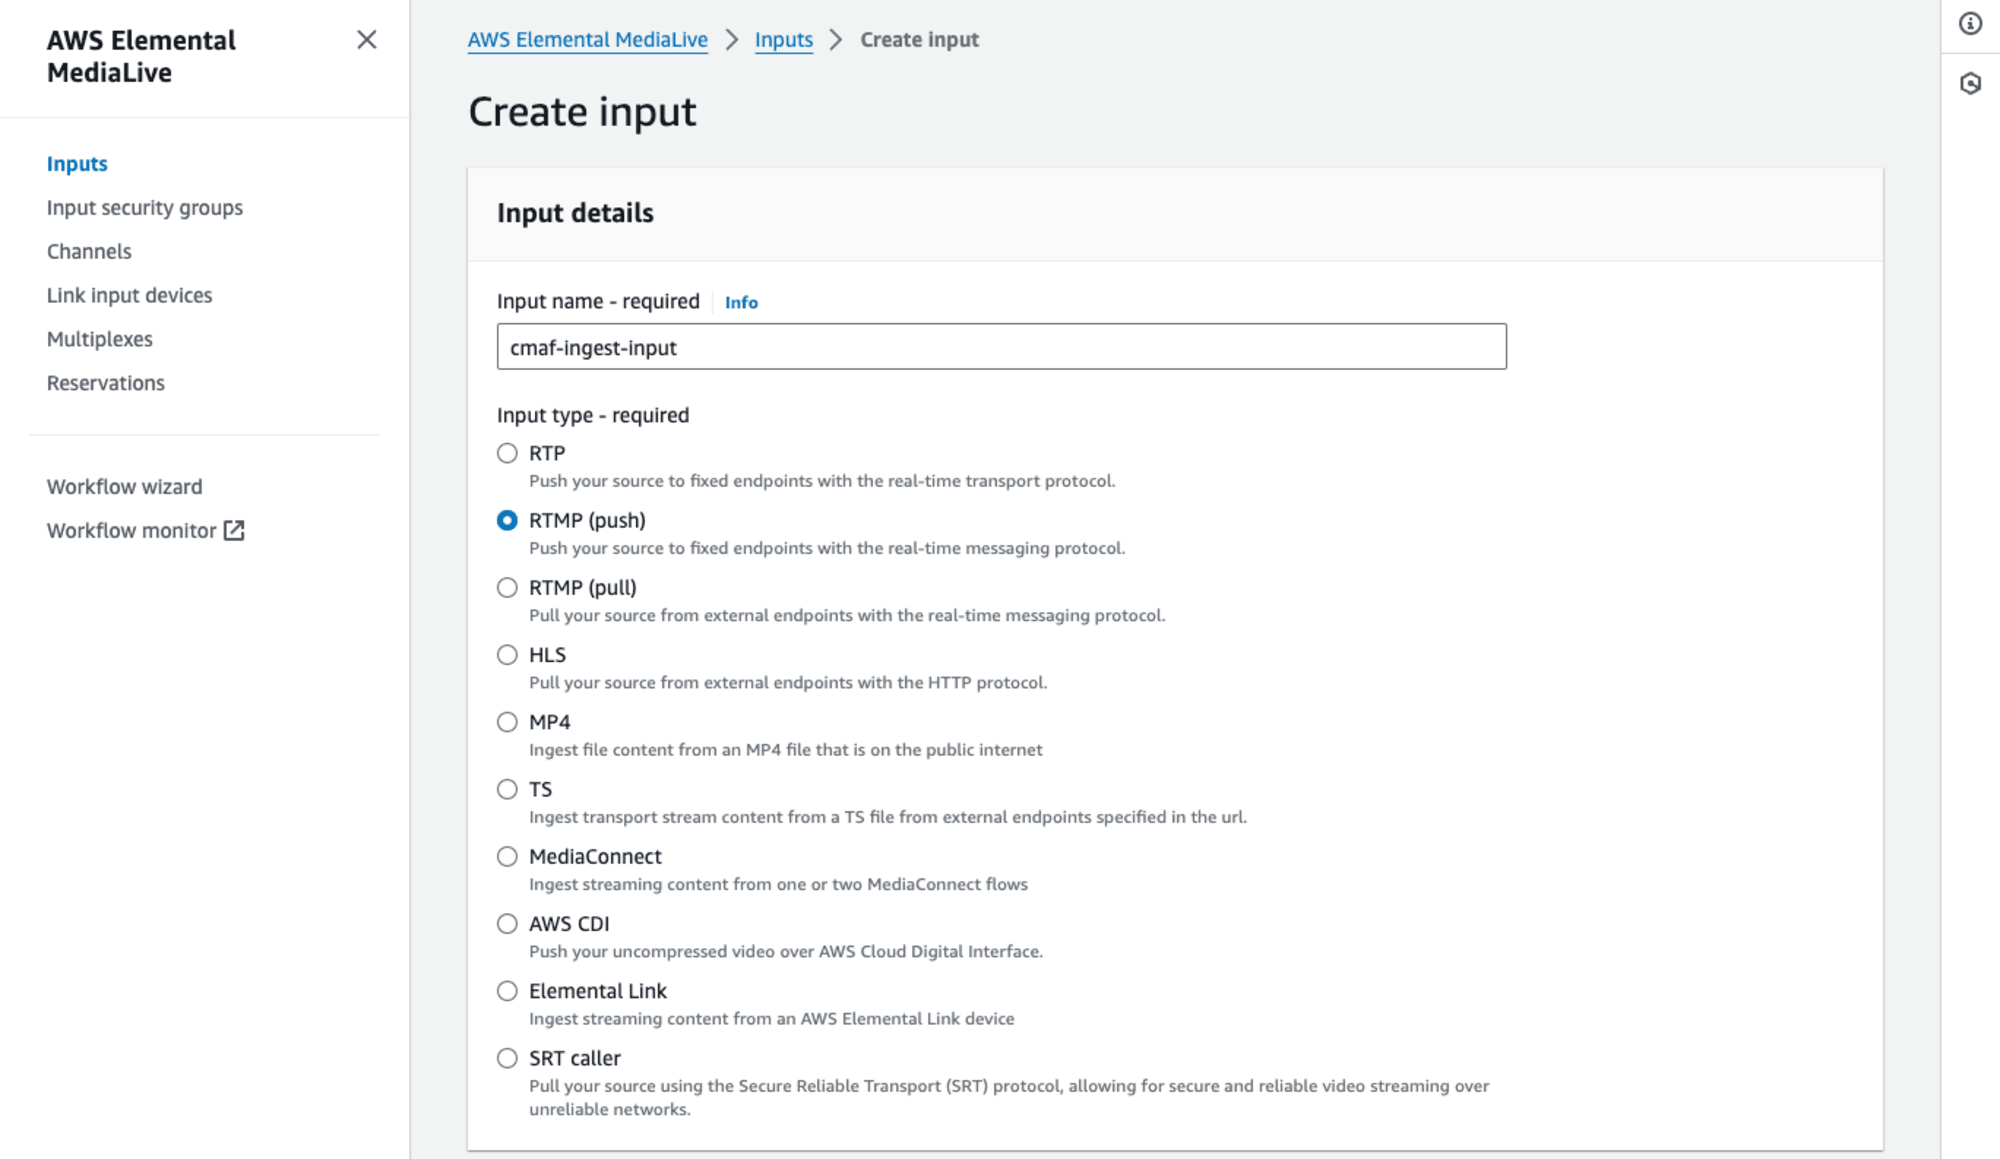Open the info help panel icon
Screen dimensions: 2000x1159
[1970, 24]
